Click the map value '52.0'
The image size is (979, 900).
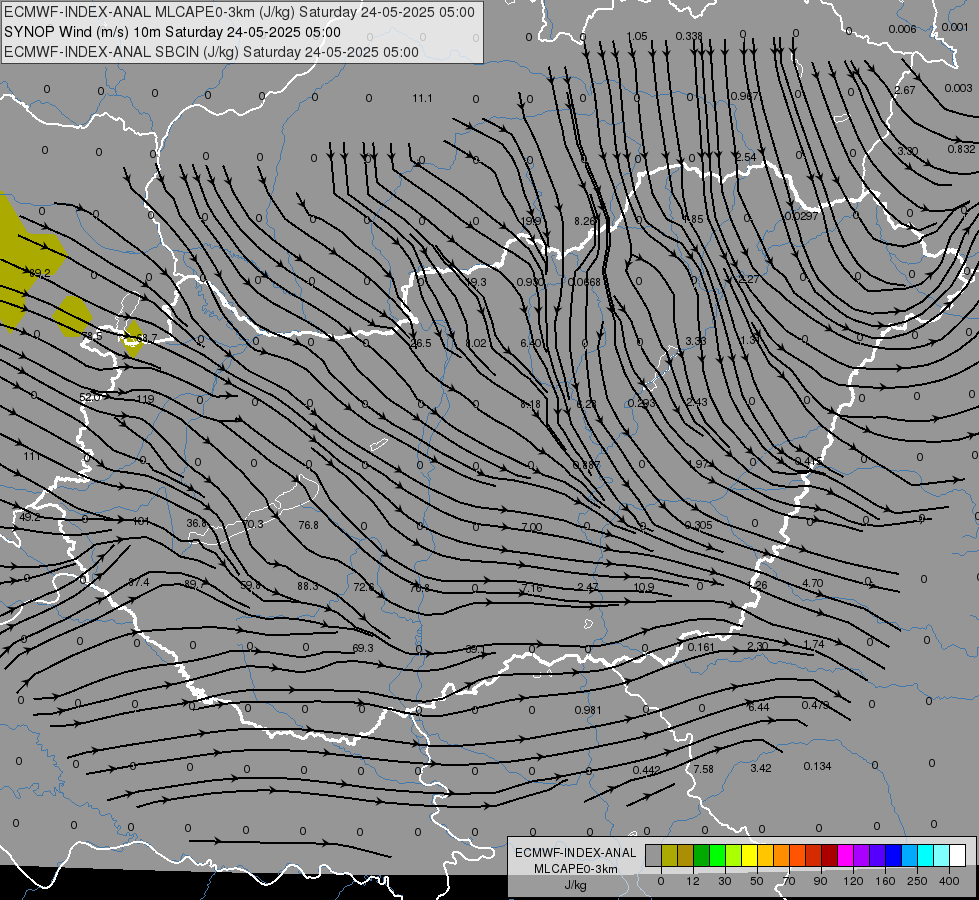[x=90, y=397]
